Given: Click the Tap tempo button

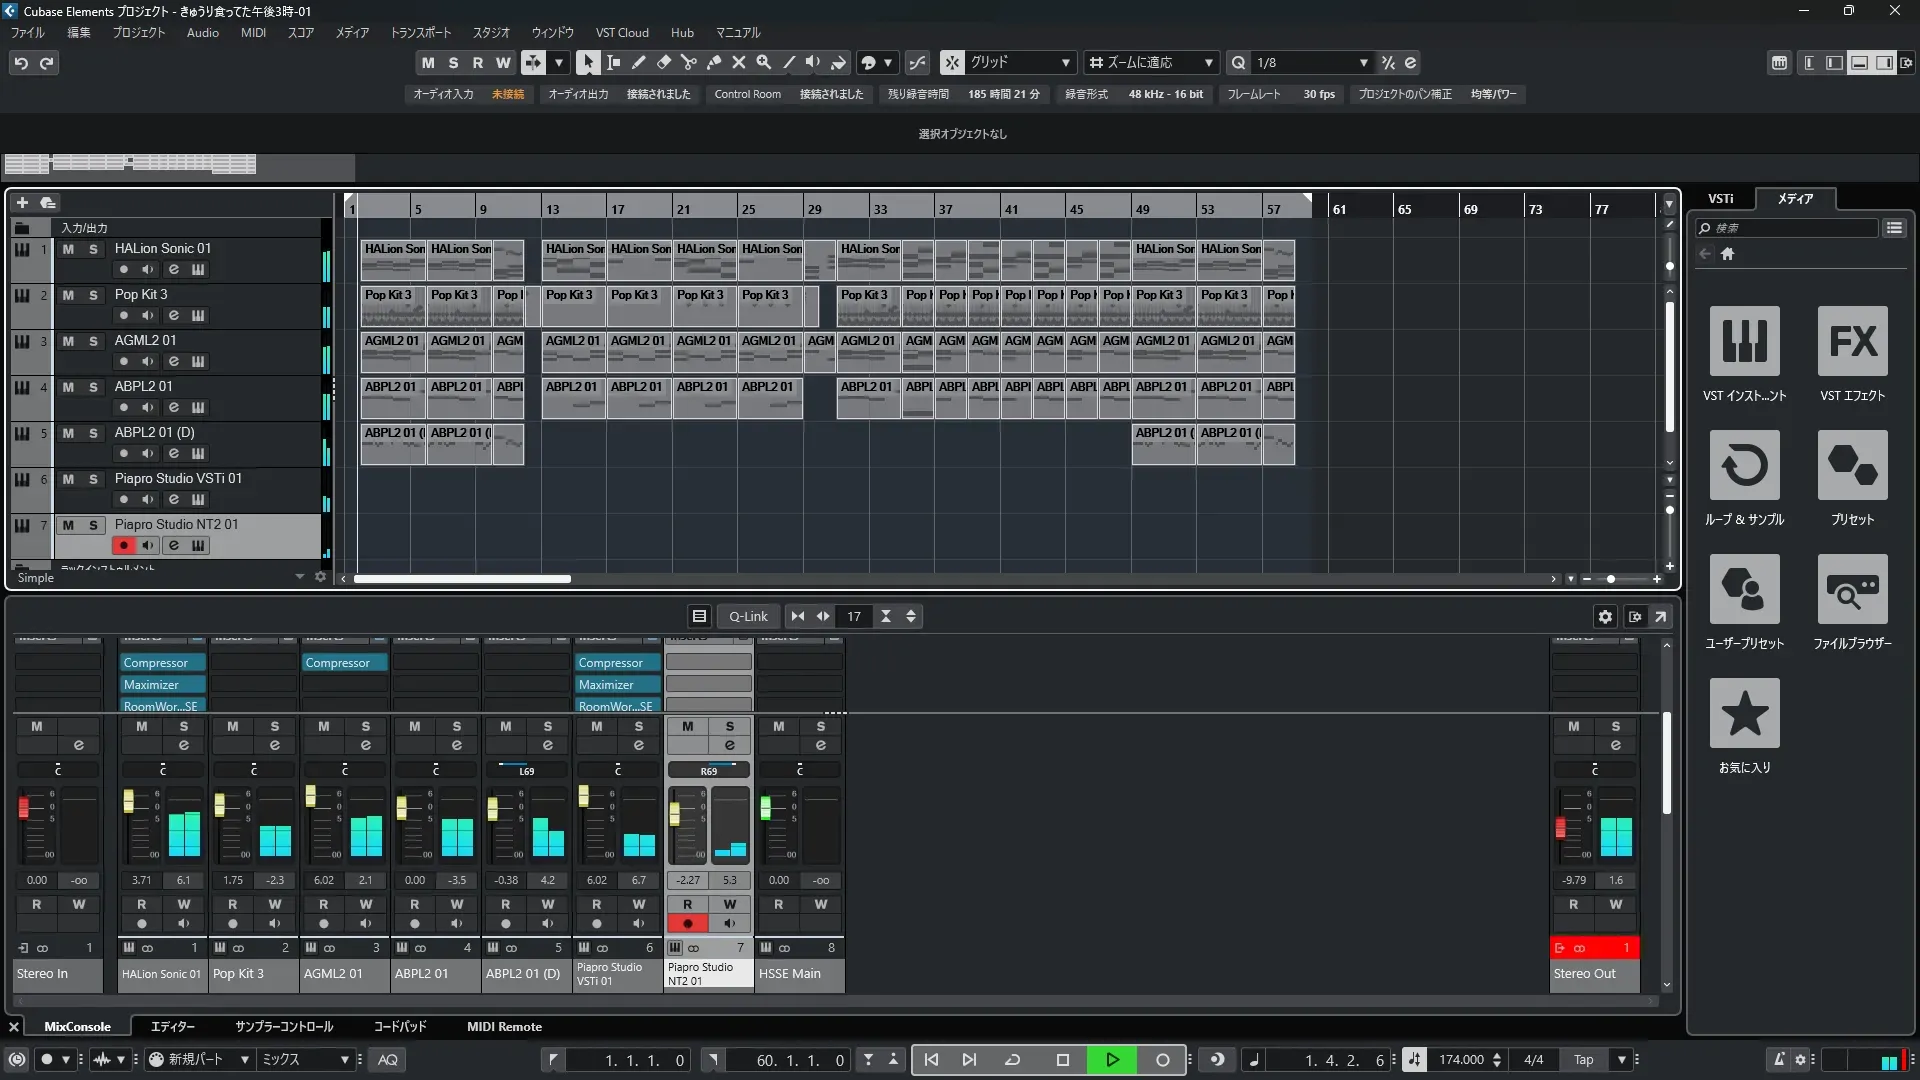Looking at the screenshot, I should (x=1583, y=1059).
